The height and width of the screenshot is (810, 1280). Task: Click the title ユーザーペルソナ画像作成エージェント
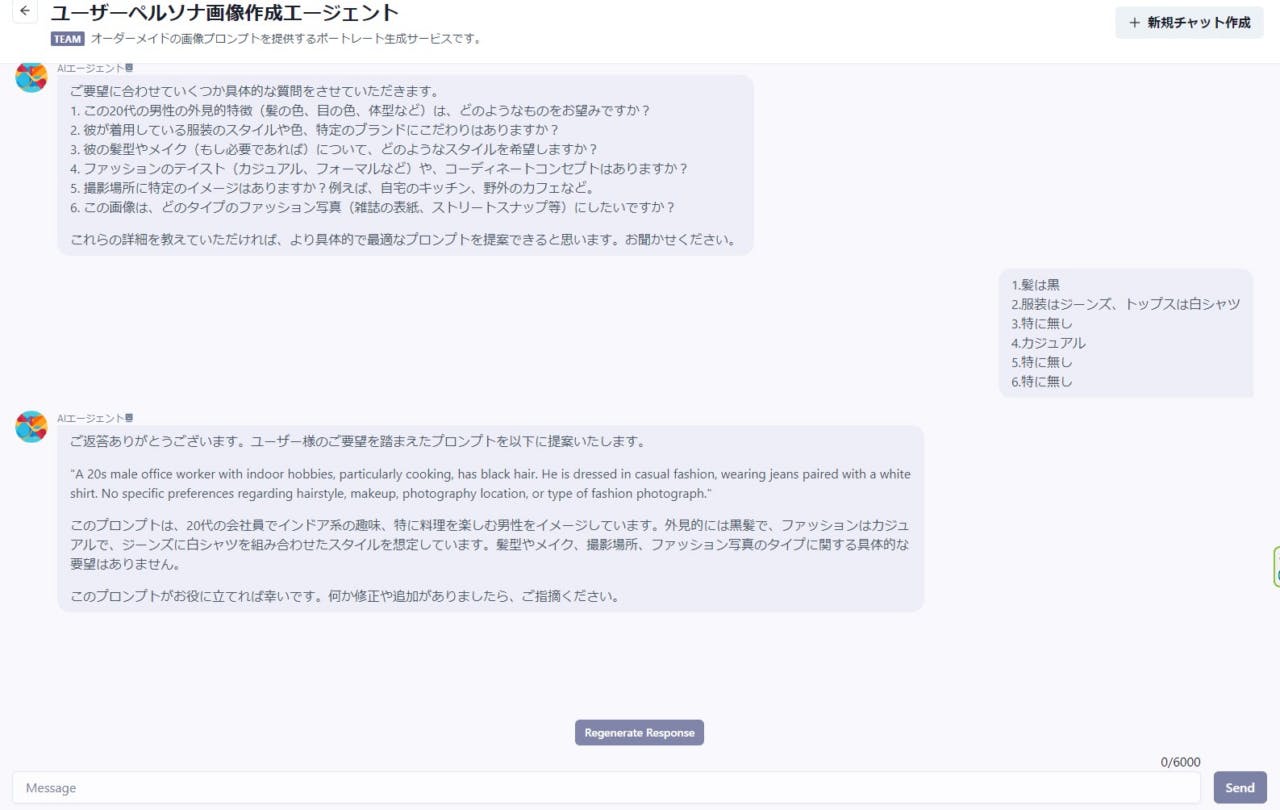[225, 13]
